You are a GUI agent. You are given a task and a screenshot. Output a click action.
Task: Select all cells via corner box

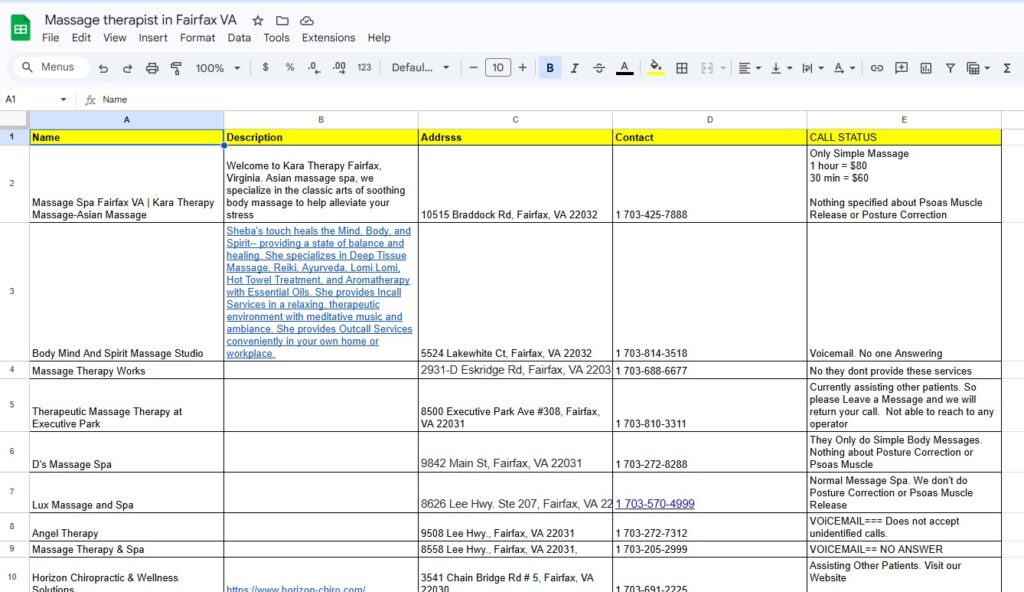pyautogui.click(x=14, y=120)
